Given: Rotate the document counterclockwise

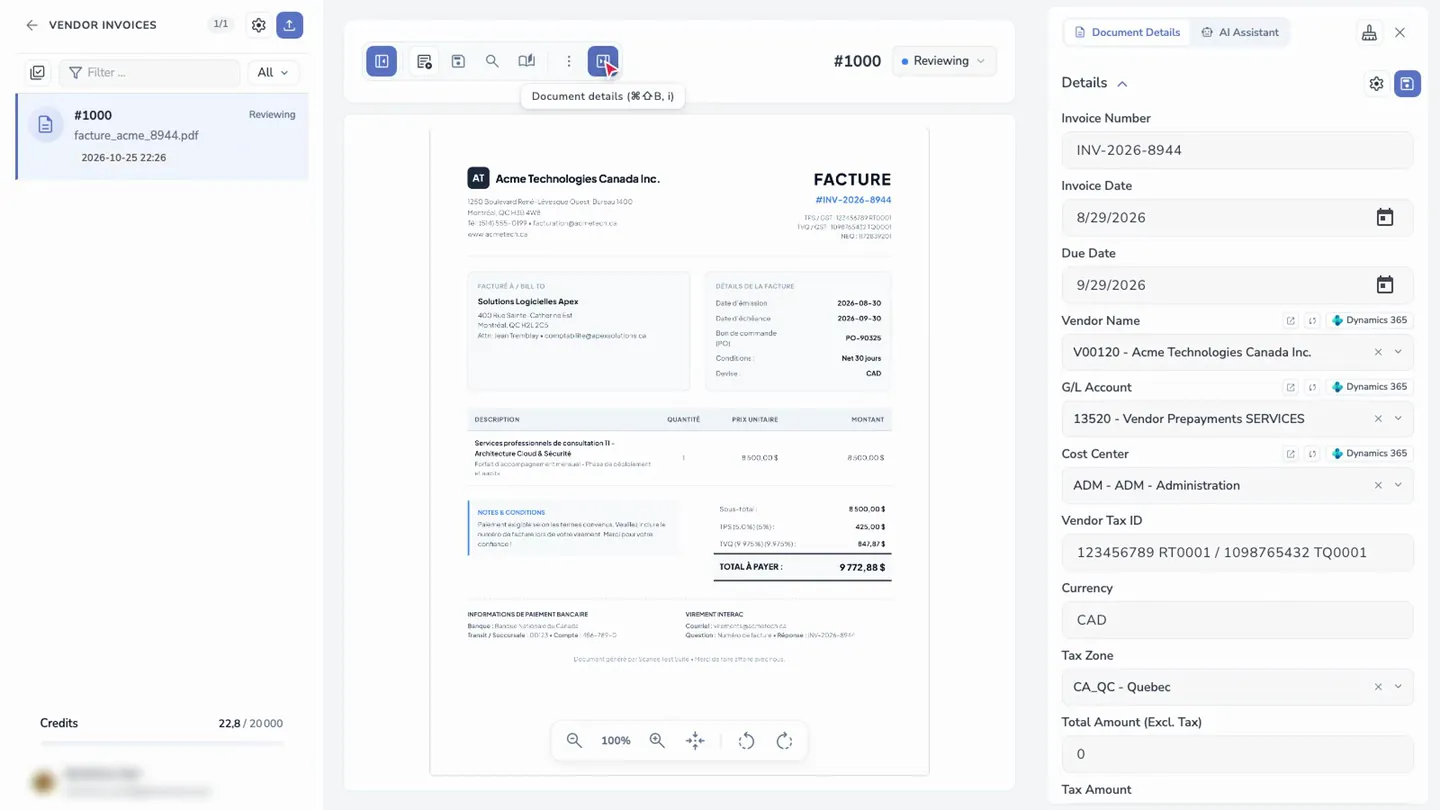Looking at the screenshot, I should coord(746,740).
